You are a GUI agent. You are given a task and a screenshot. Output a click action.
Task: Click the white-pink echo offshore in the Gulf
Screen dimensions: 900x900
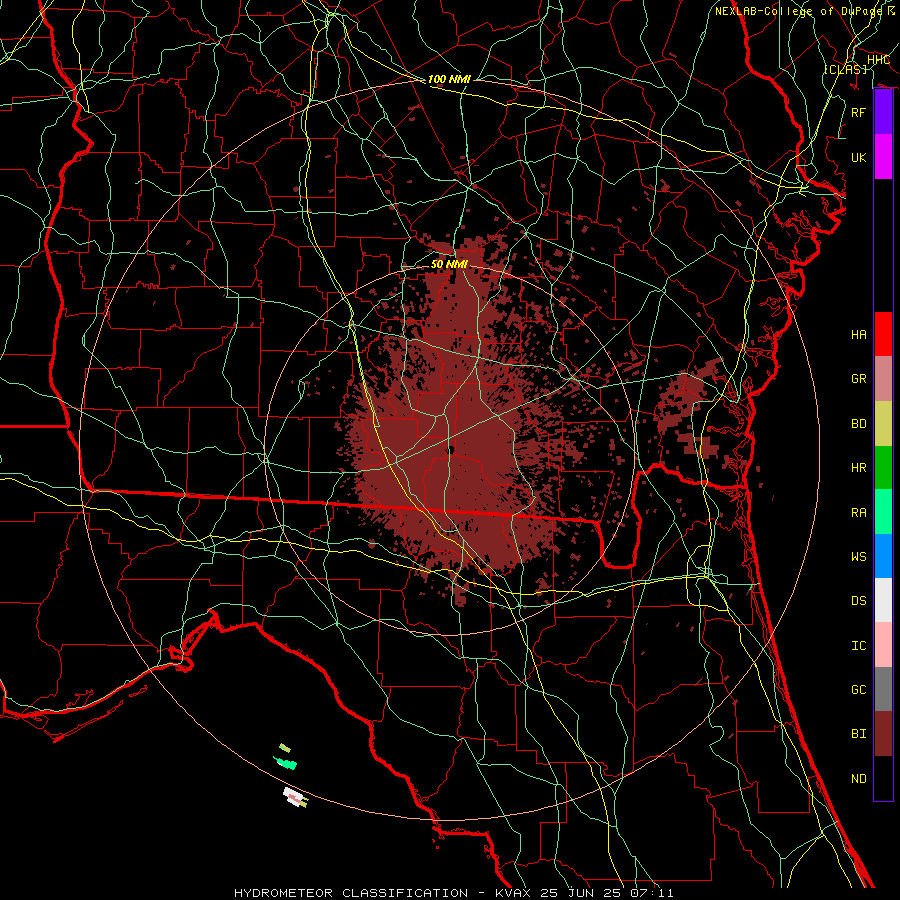point(295,797)
